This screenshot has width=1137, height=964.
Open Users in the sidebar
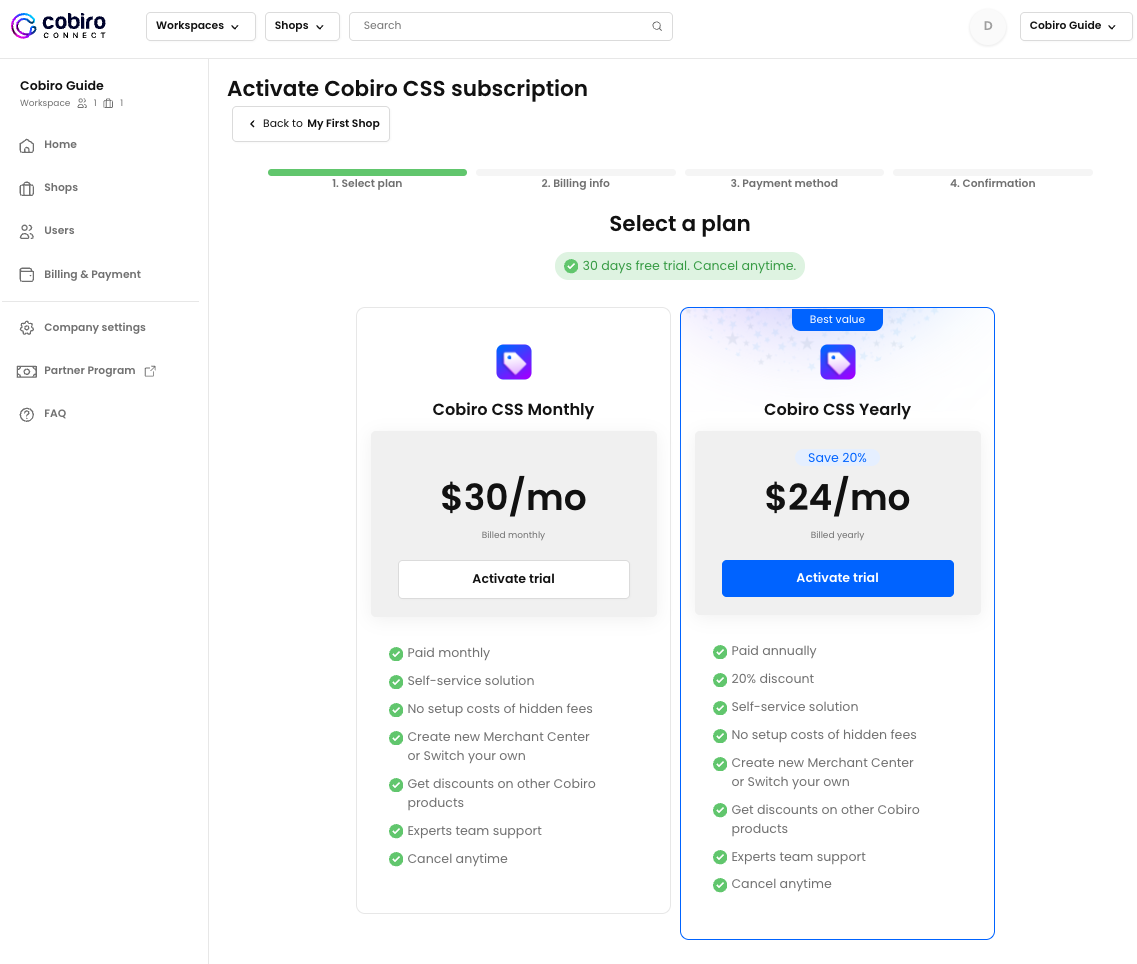[59, 230]
